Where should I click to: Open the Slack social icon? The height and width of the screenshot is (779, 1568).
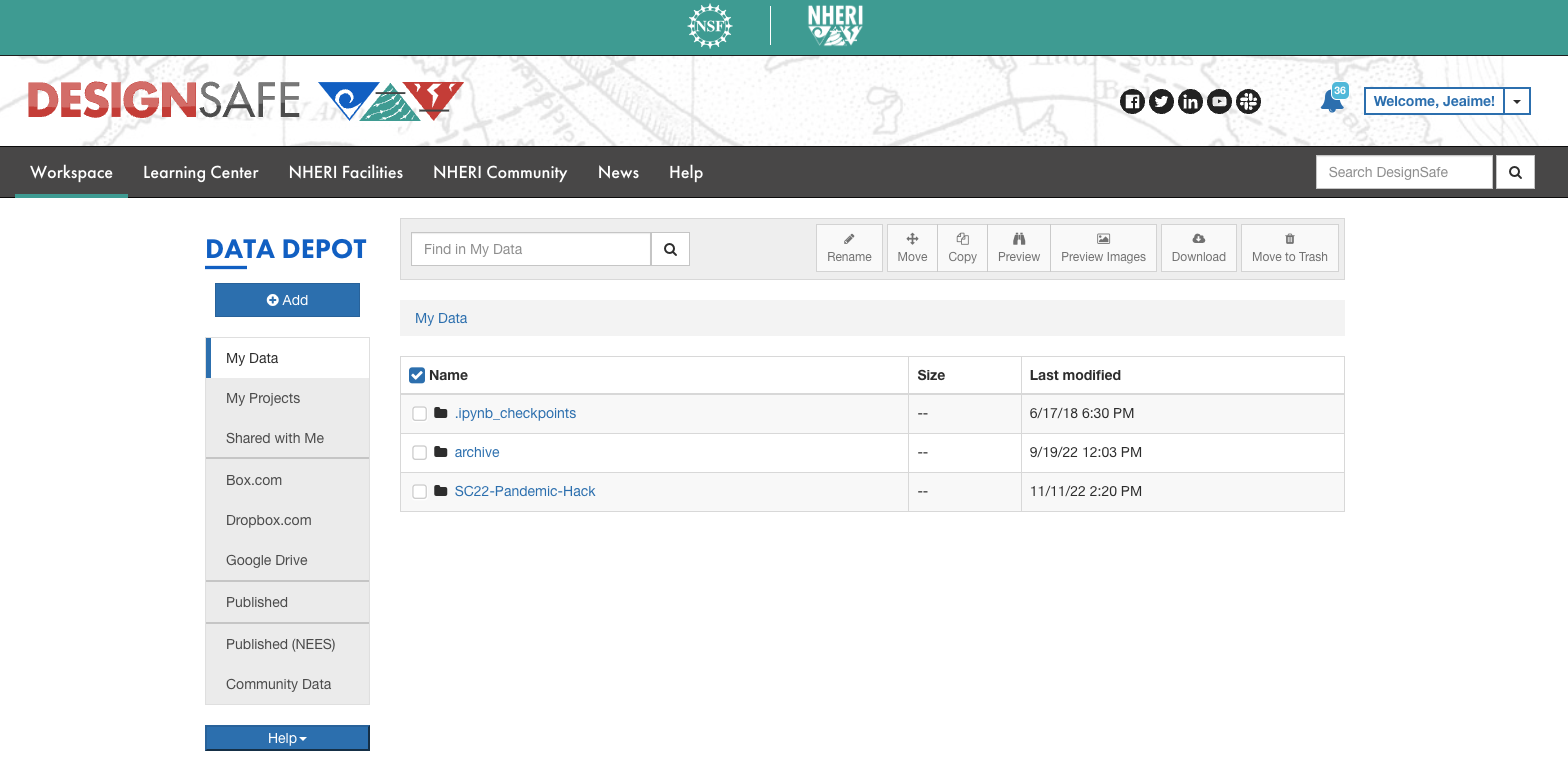coord(1248,101)
